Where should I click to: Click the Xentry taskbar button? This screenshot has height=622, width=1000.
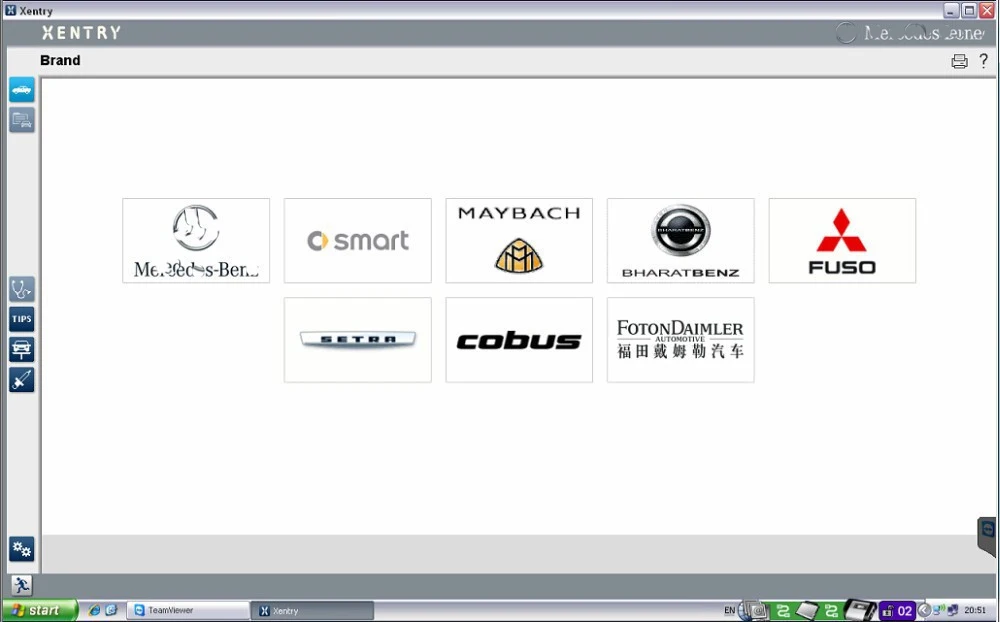point(312,611)
